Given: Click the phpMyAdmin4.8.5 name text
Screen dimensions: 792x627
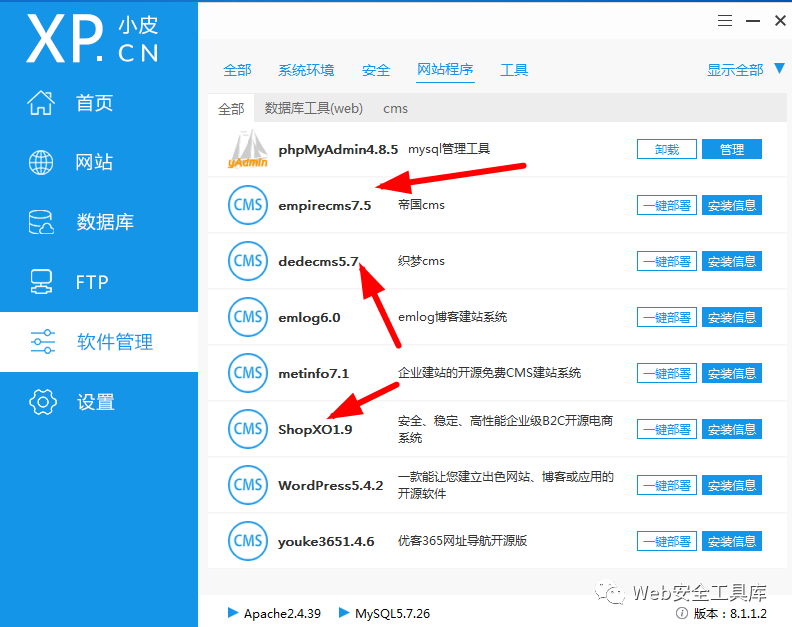Looking at the screenshot, I should click(x=338, y=150).
